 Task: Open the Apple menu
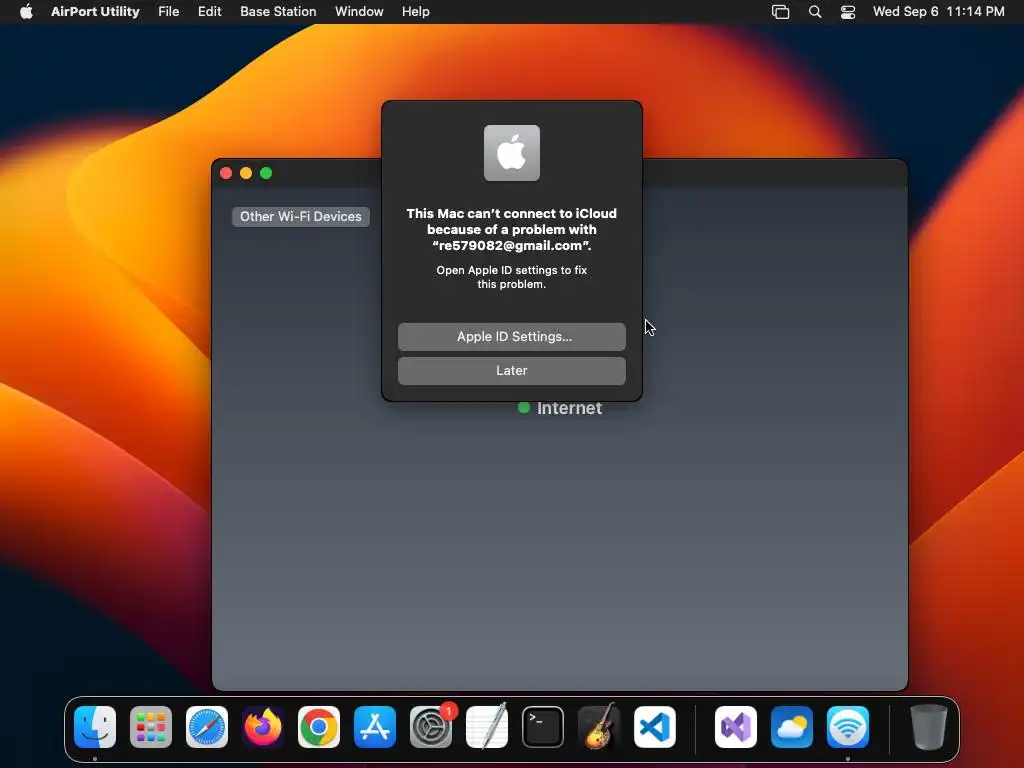26,11
